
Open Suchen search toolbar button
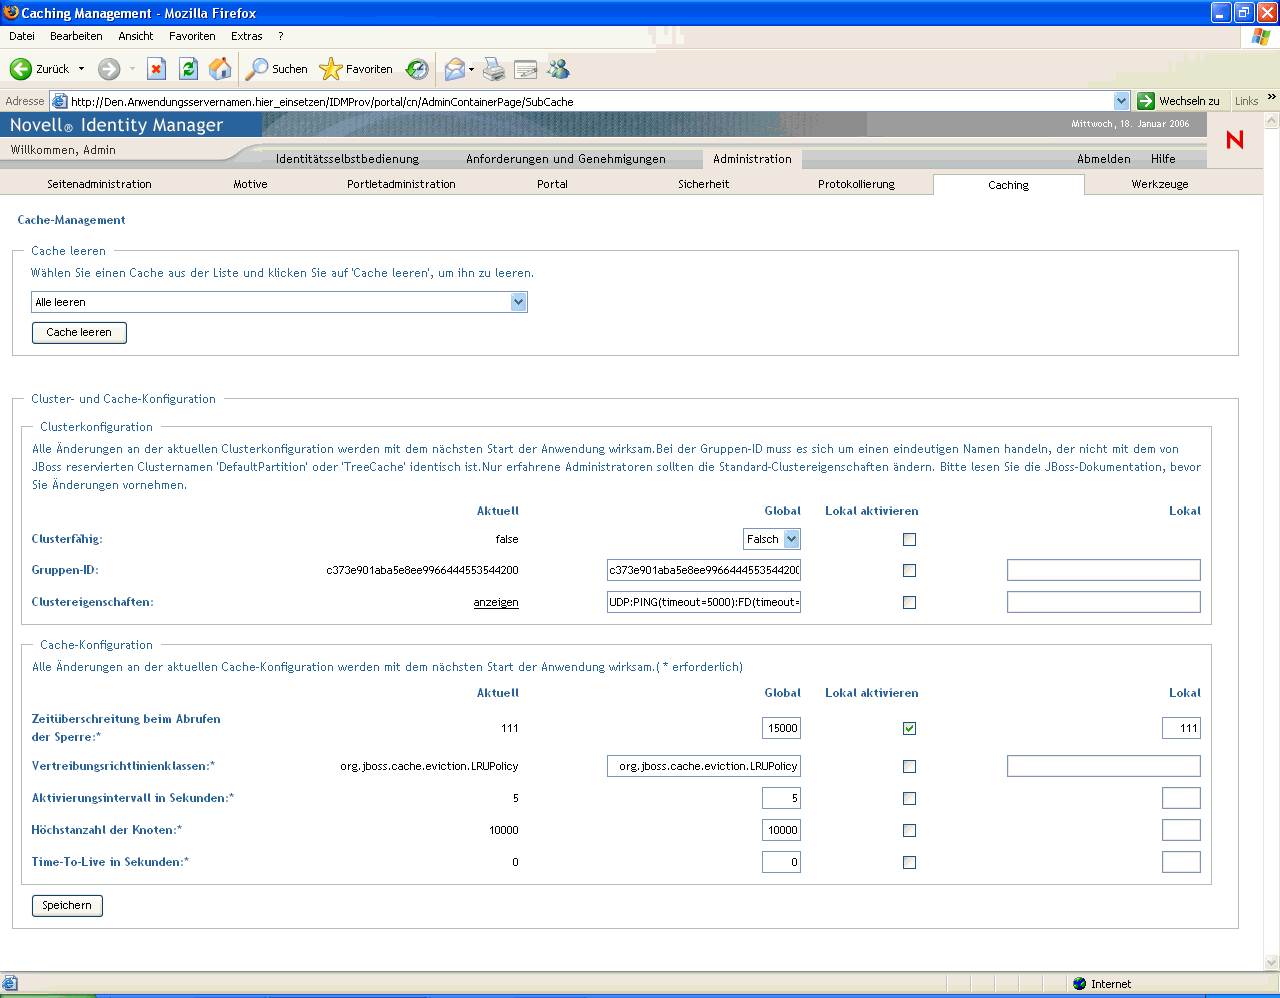click(277, 69)
